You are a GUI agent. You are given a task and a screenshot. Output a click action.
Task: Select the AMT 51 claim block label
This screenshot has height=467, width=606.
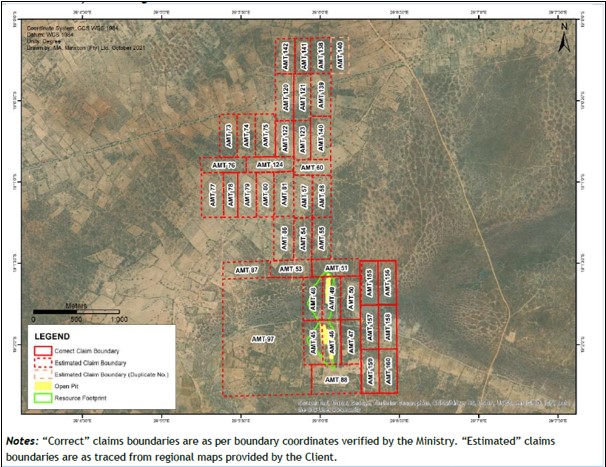tap(337, 269)
